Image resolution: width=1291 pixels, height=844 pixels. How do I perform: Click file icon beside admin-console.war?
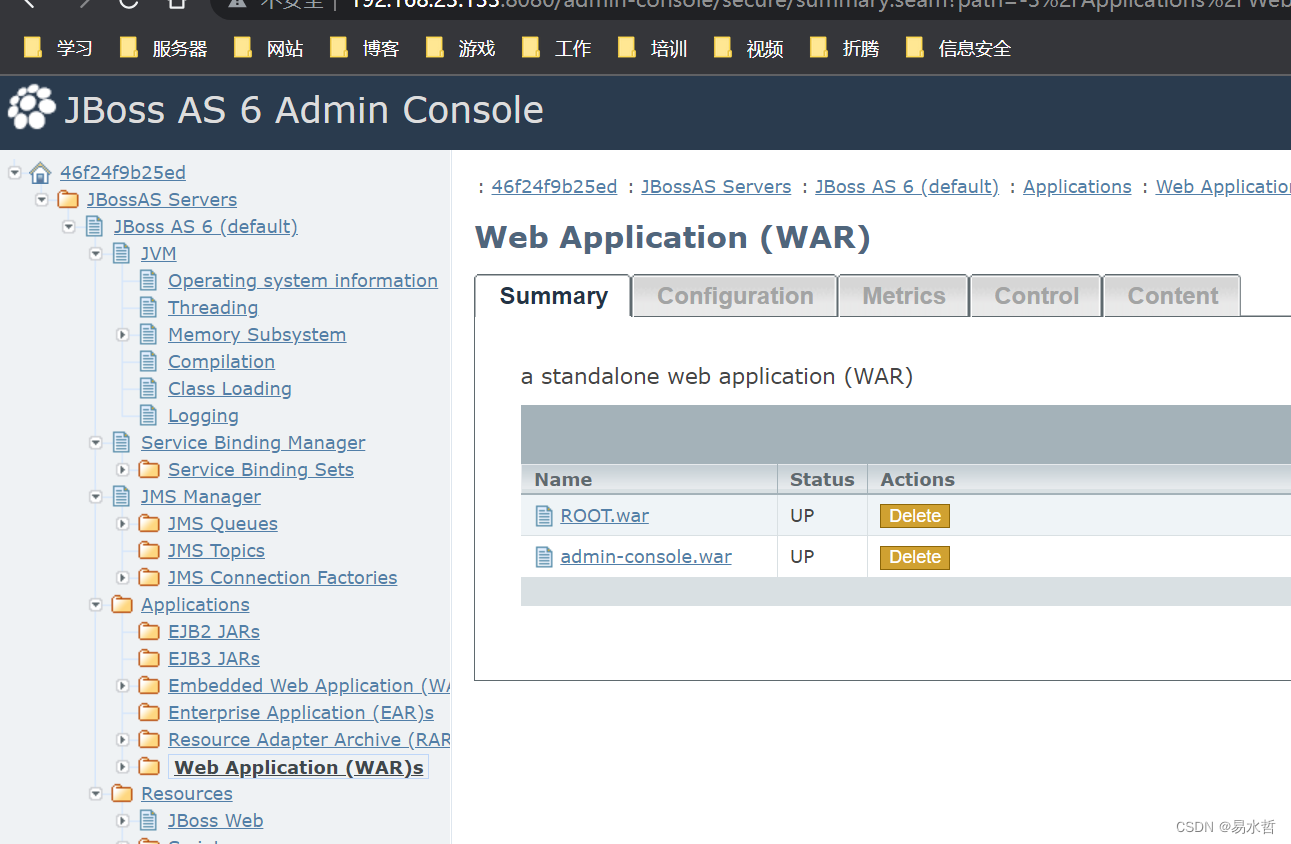tap(544, 557)
